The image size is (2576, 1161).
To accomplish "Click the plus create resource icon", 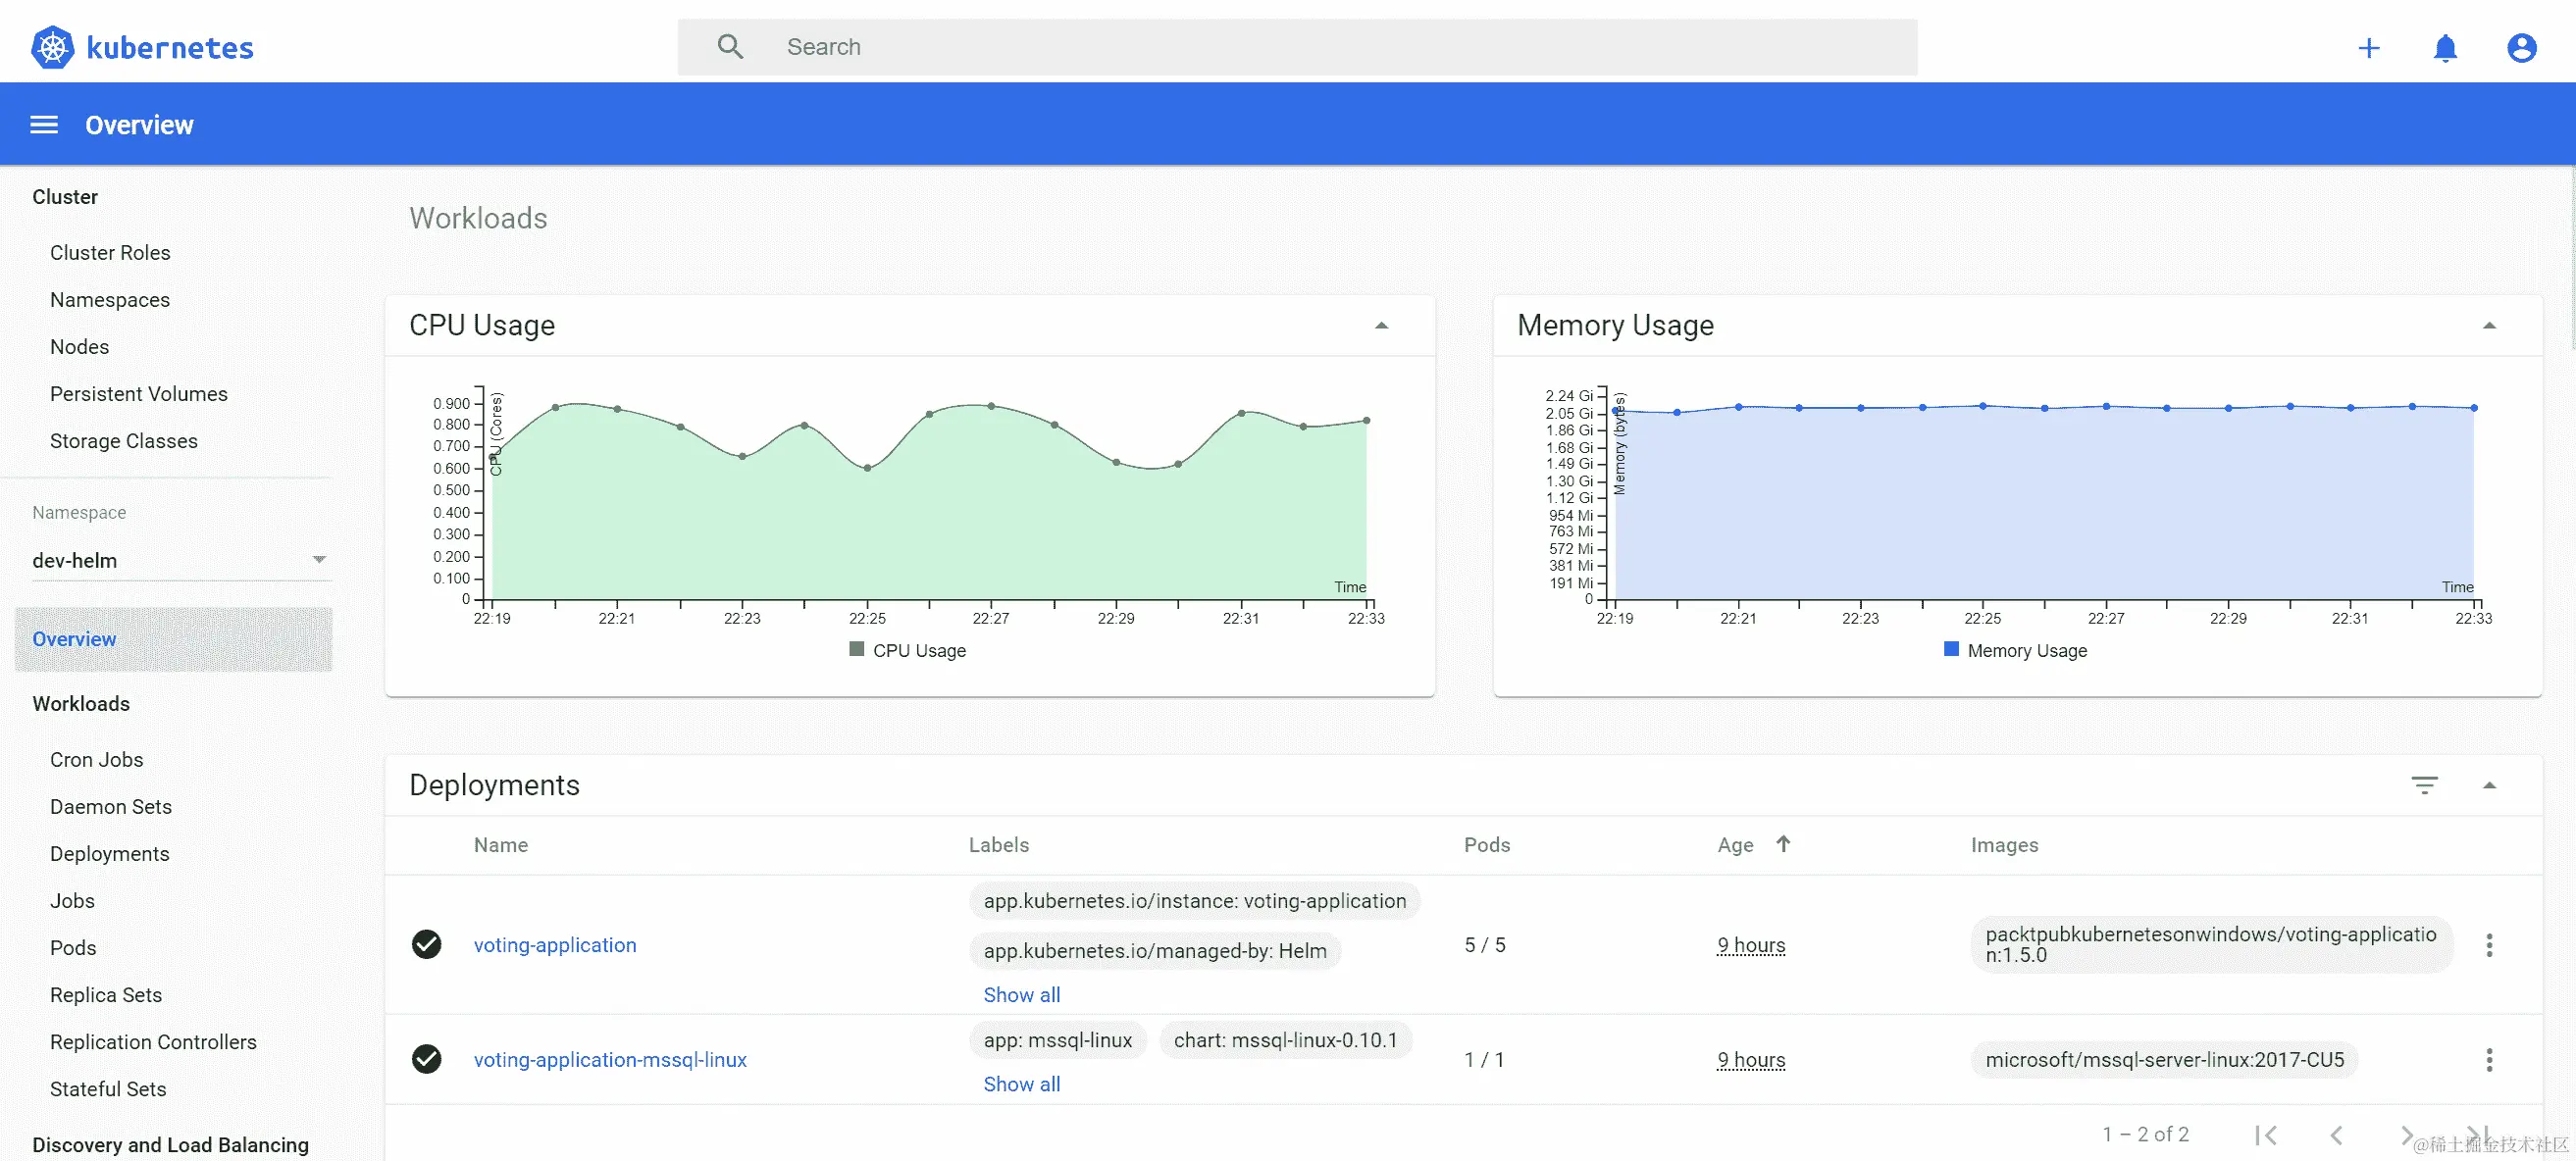I will (2368, 48).
